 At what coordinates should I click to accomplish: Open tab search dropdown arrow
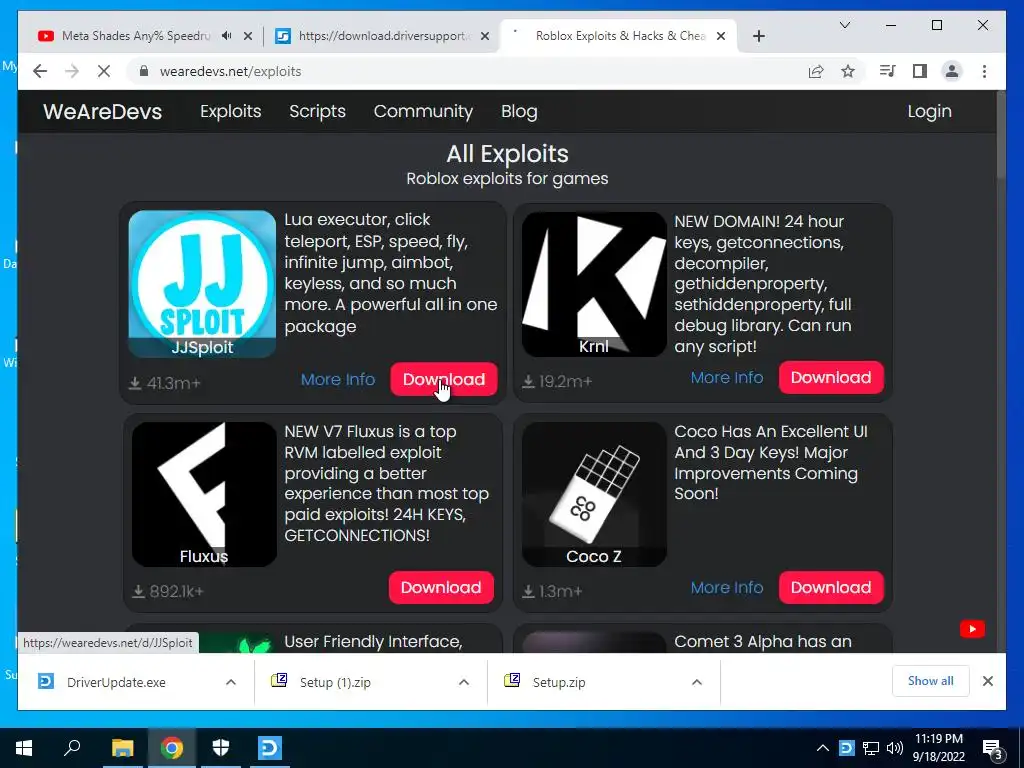(x=844, y=25)
